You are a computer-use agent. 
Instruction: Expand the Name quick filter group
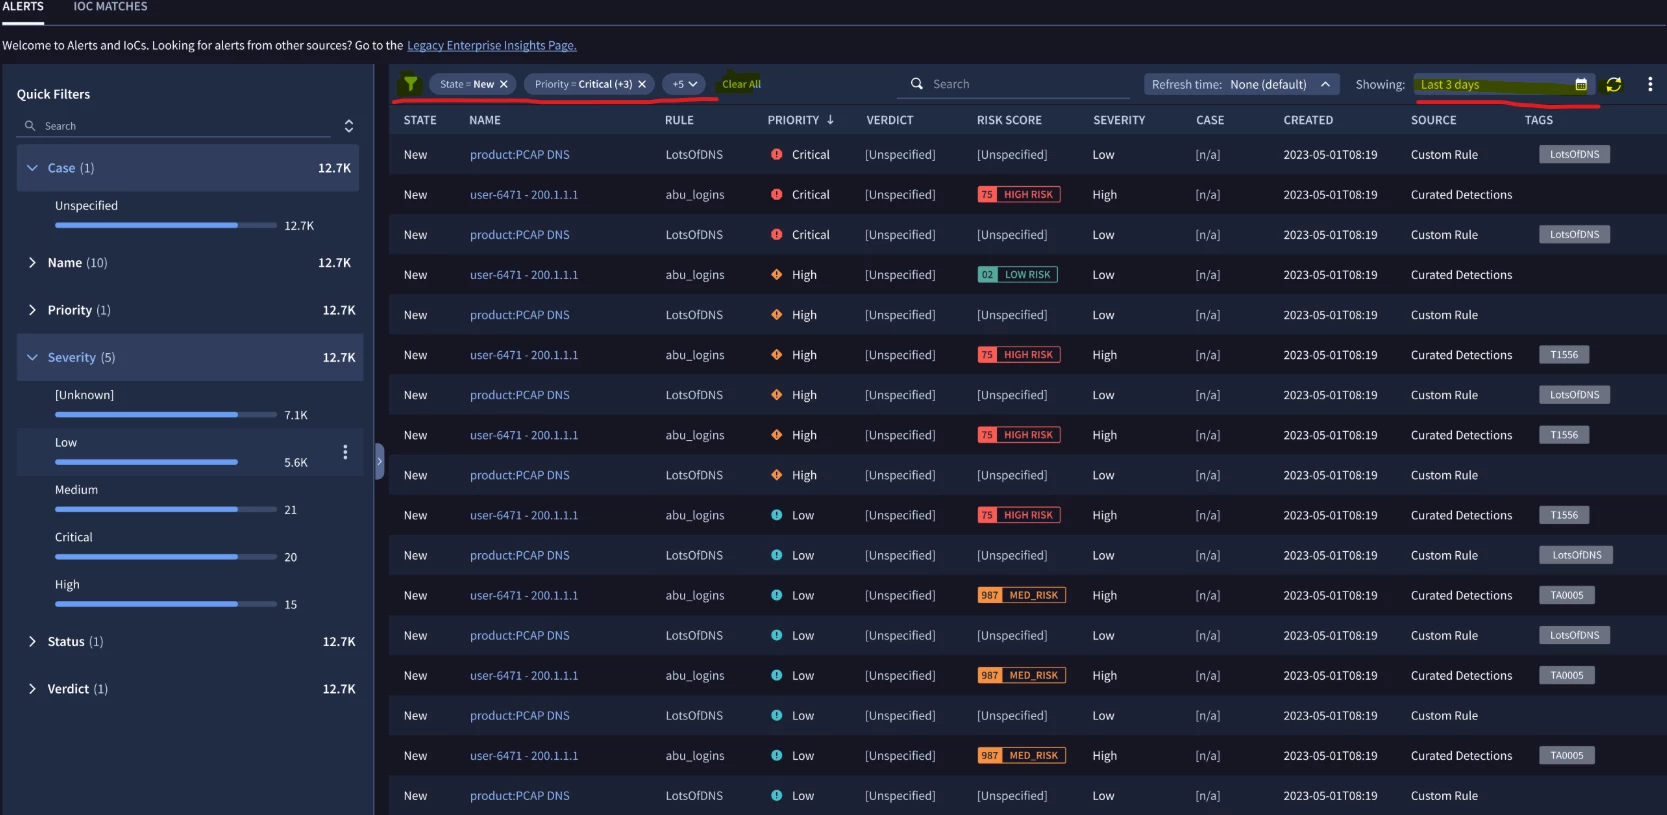tap(32, 263)
